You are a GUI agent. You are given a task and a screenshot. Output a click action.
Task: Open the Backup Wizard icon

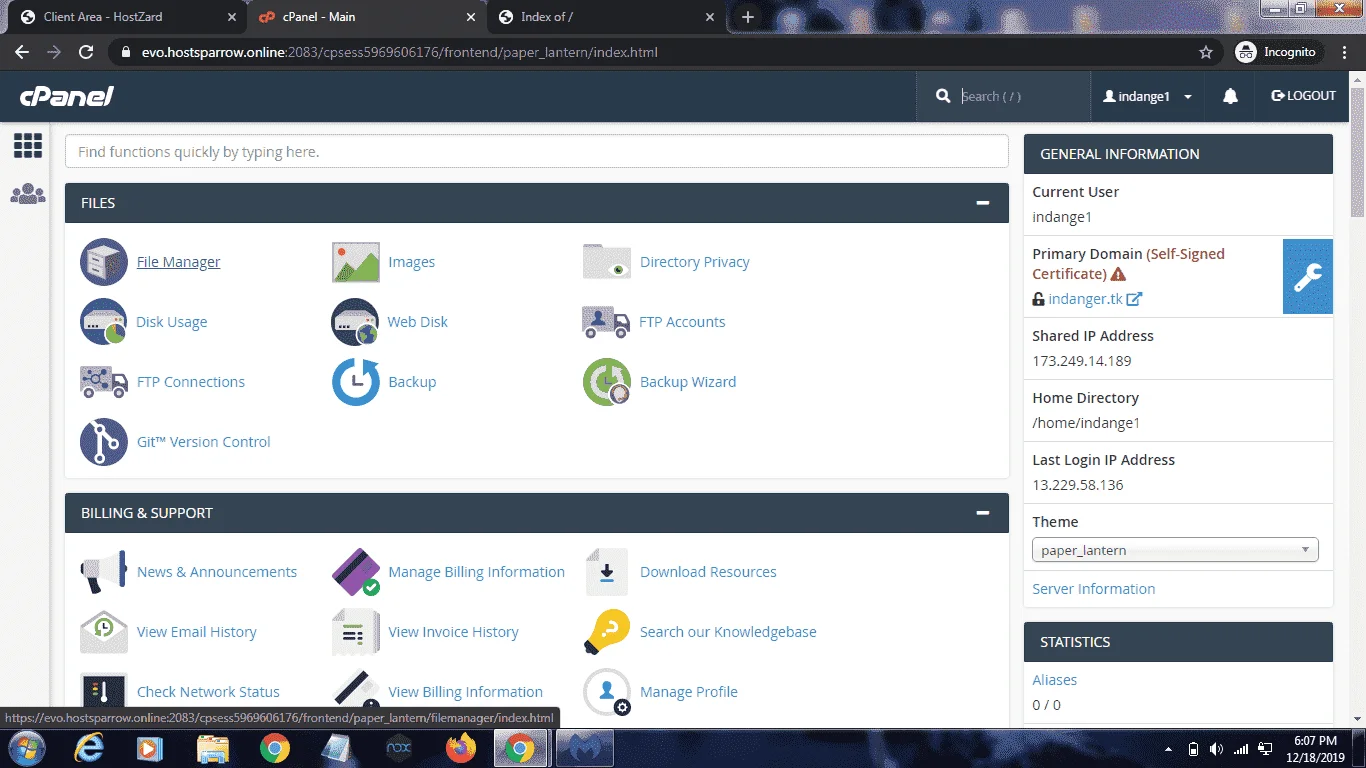607,382
